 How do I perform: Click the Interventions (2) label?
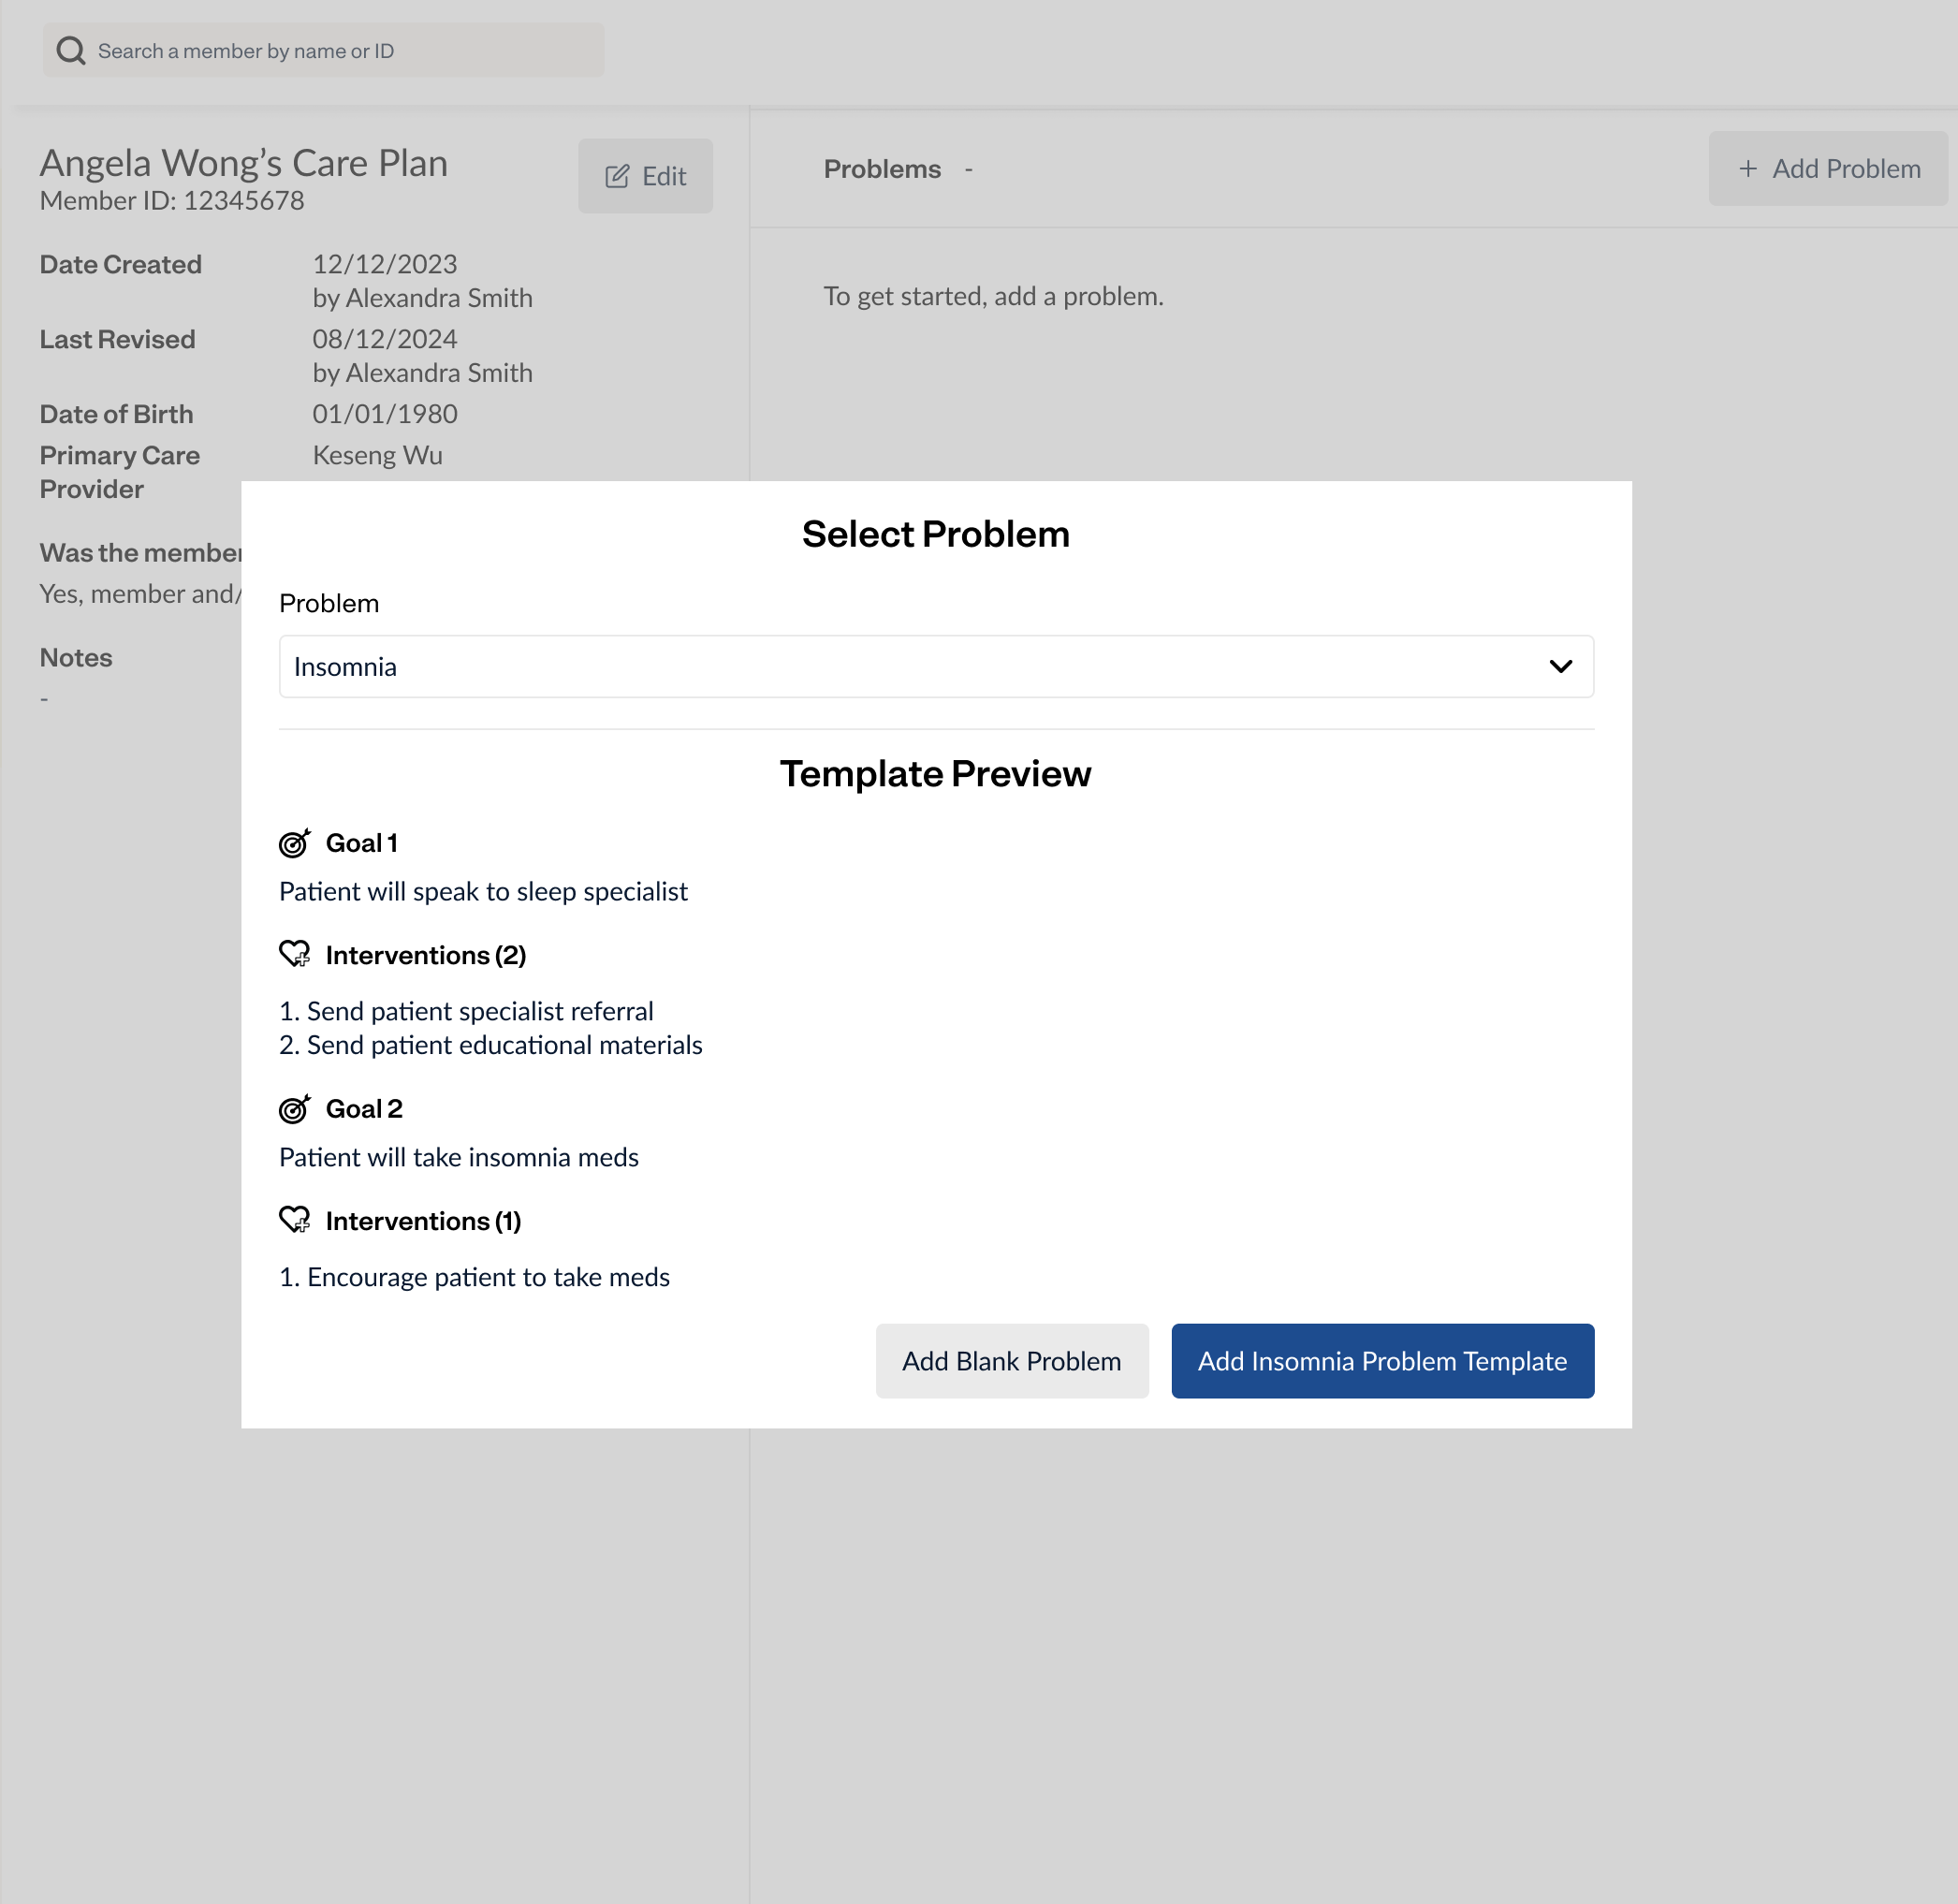426,955
